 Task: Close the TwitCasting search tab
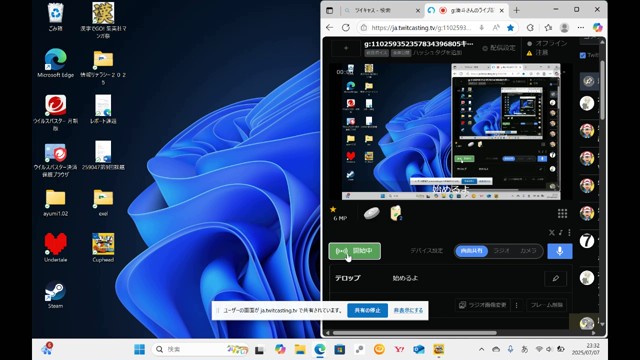(x=418, y=11)
